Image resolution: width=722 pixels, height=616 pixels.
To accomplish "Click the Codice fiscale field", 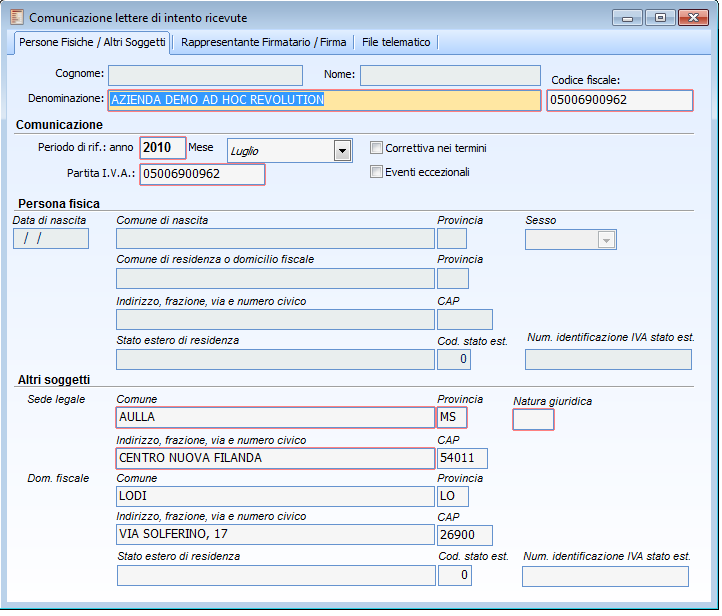I will pos(620,100).
